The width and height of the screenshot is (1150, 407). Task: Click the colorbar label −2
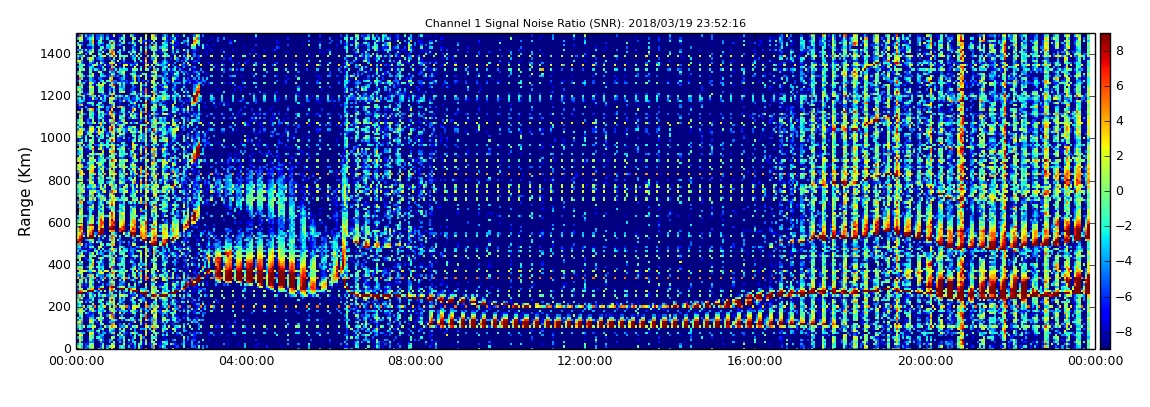(x=1123, y=226)
